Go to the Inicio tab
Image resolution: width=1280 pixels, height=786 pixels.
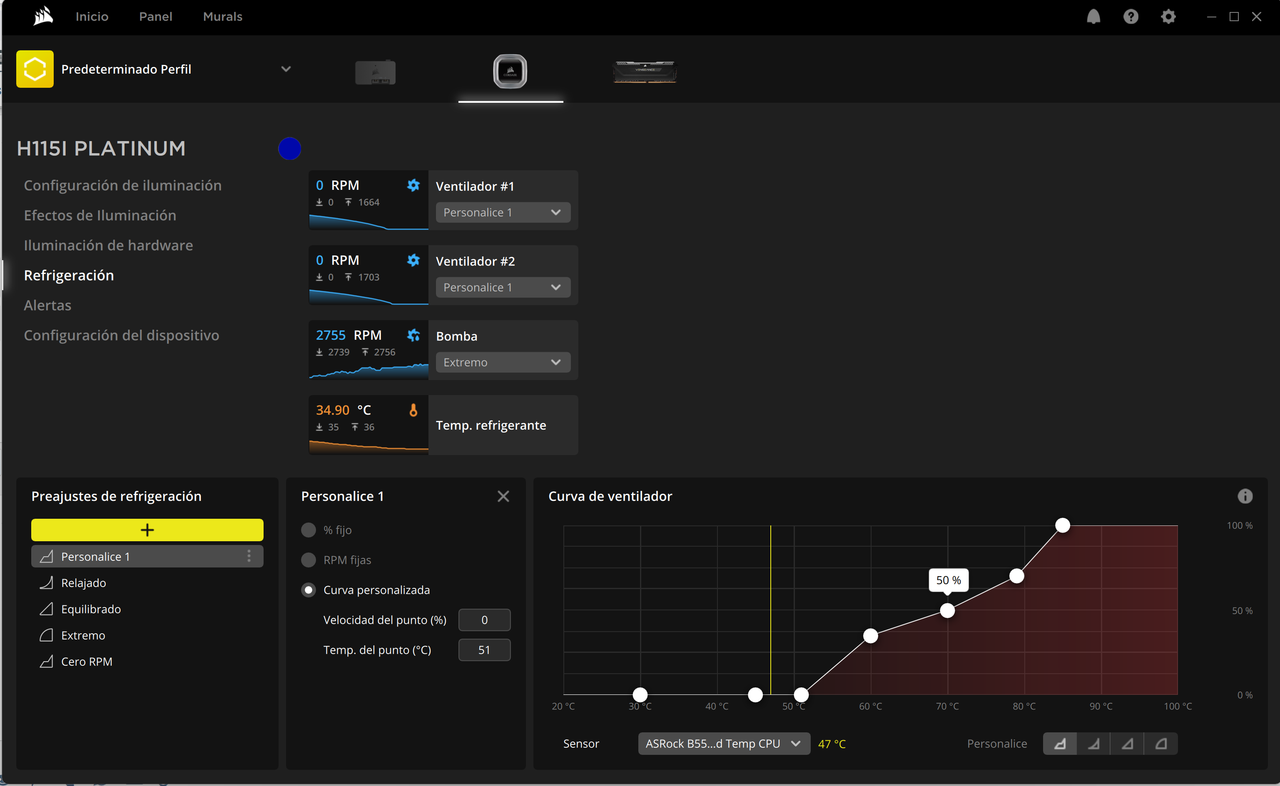pyautogui.click(x=92, y=17)
